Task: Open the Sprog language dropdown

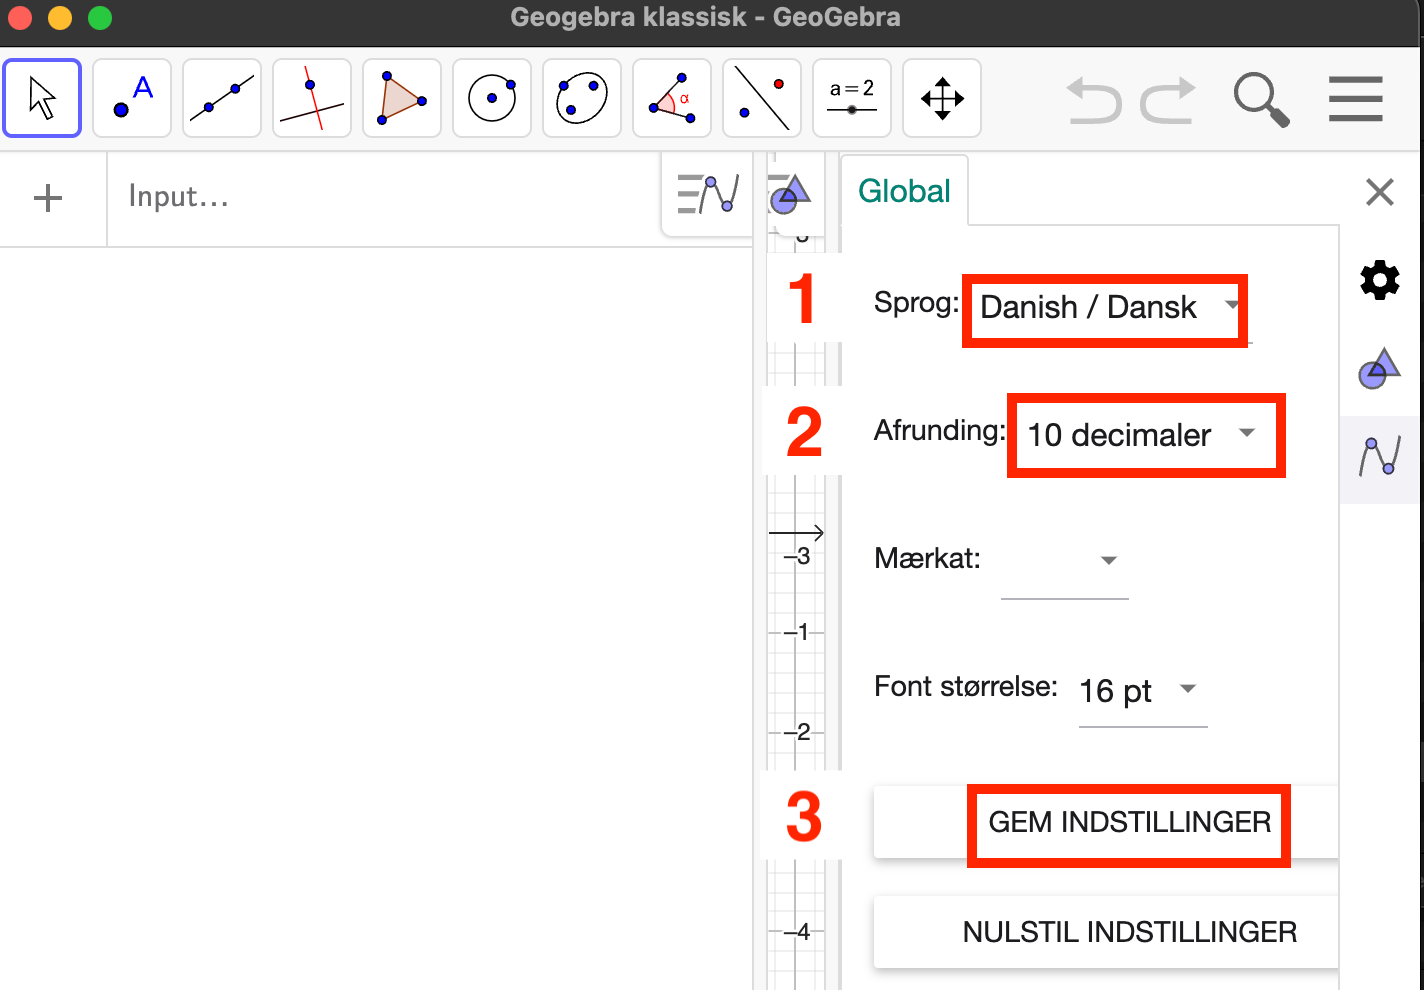Action: [x=1108, y=308]
